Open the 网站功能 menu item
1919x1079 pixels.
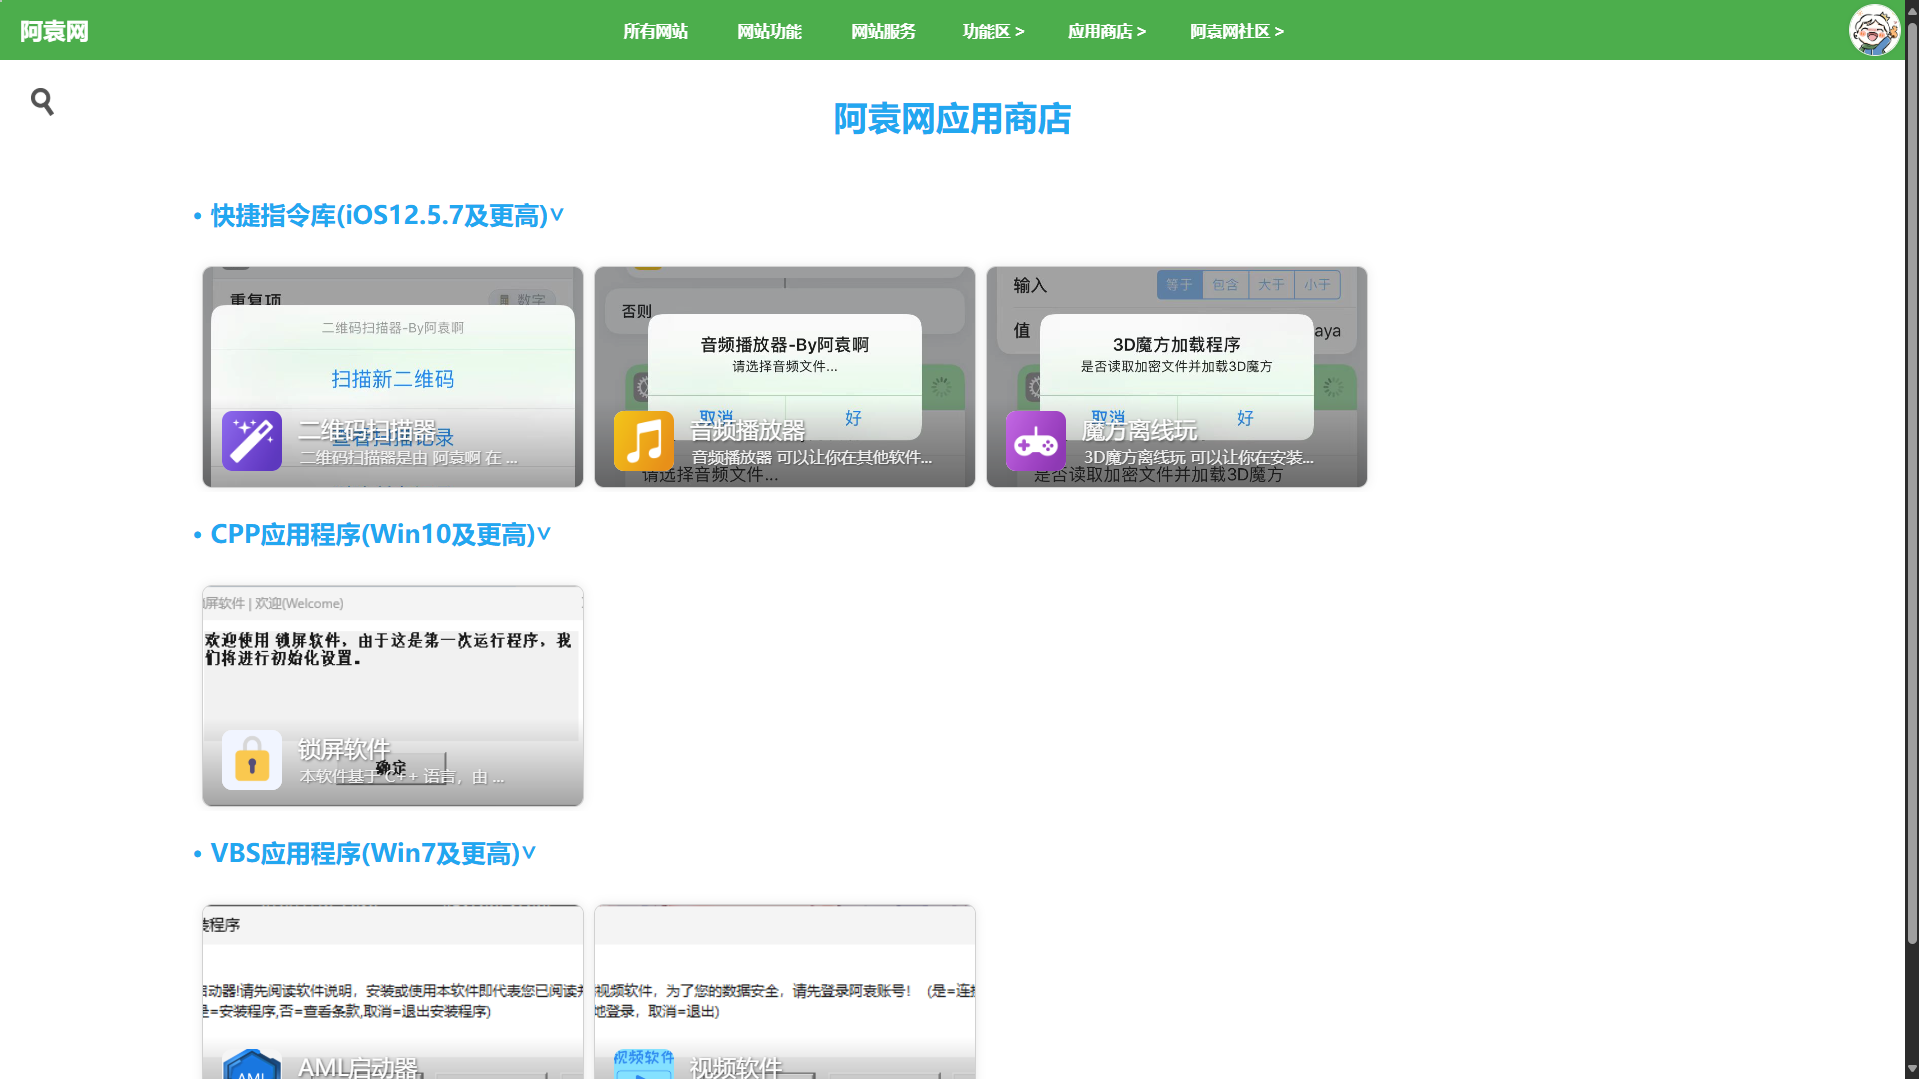point(770,31)
